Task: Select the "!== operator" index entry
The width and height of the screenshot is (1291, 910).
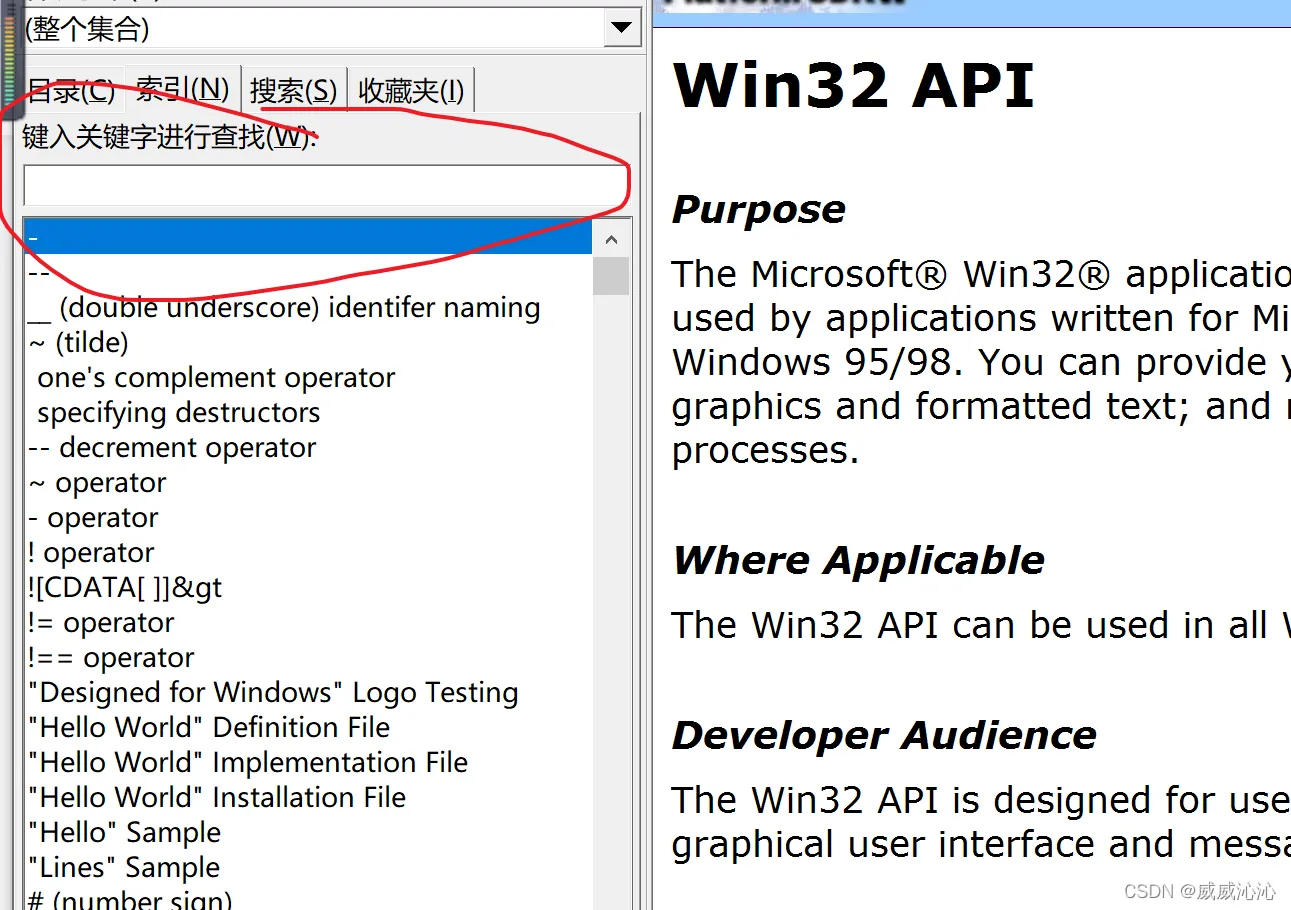Action: [x=111, y=658]
